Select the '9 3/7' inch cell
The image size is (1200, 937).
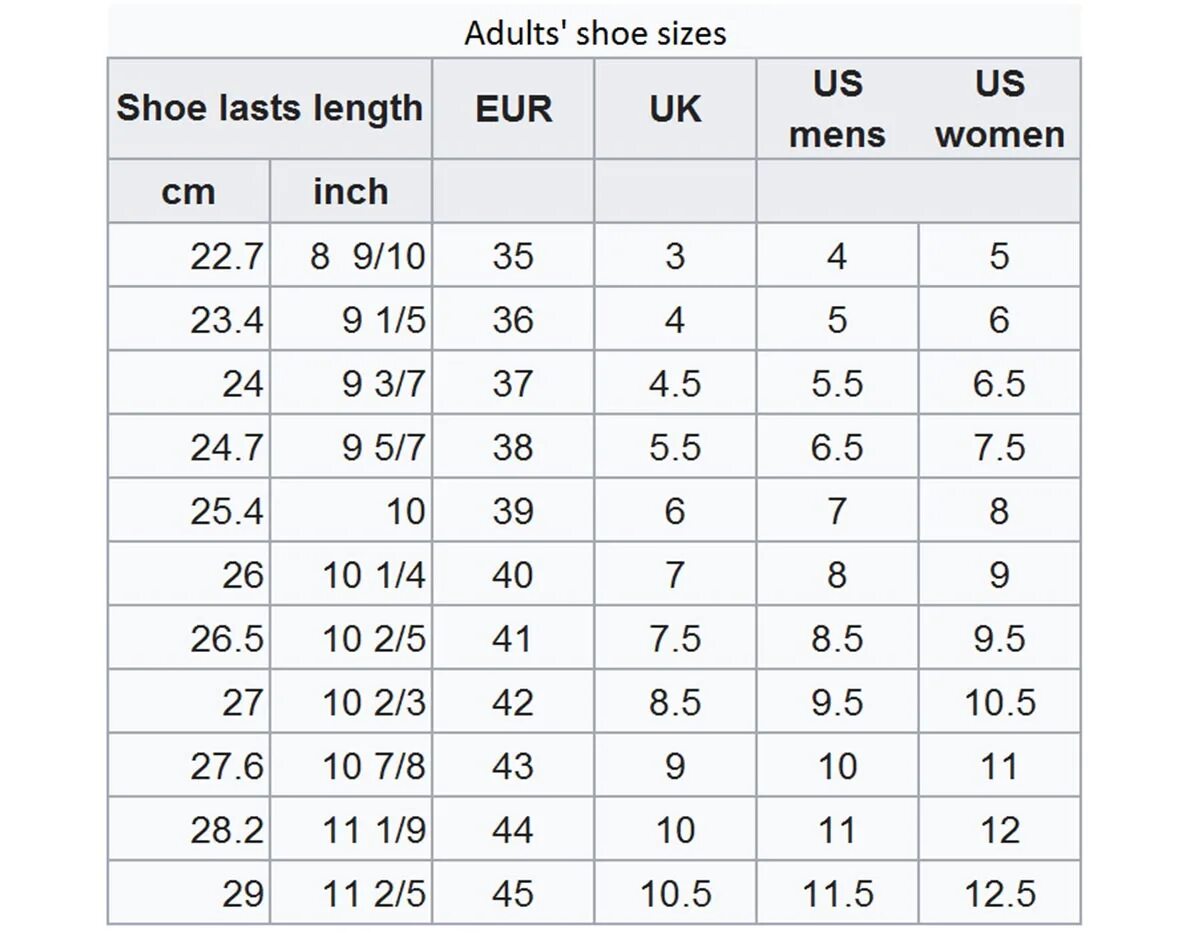(x=384, y=384)
